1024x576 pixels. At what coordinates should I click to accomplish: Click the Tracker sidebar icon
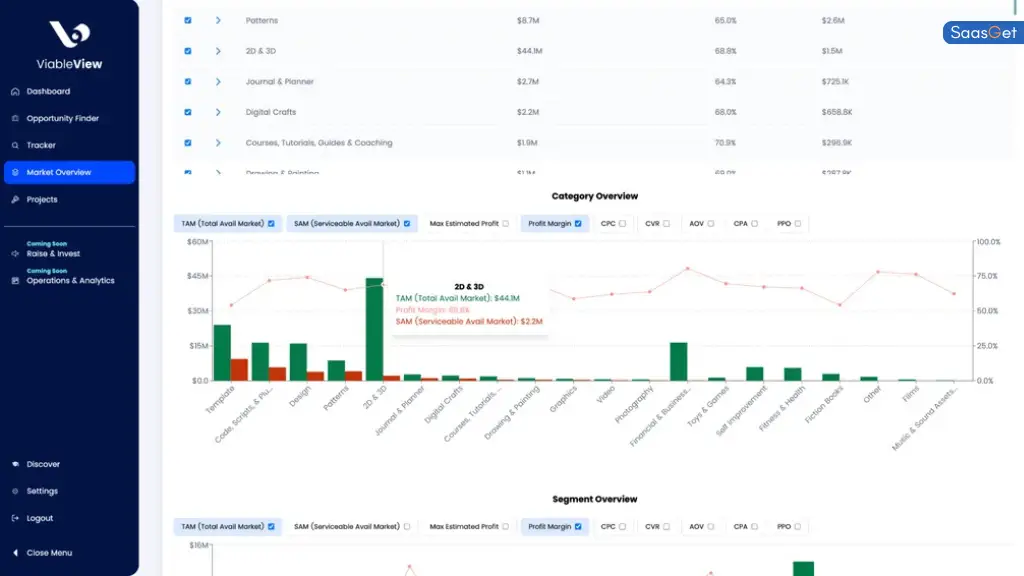click(x=15, y=146)
